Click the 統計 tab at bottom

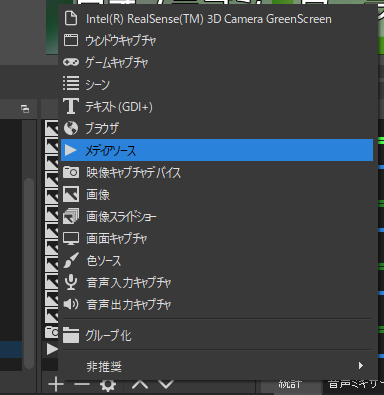[x=289, y=384]
